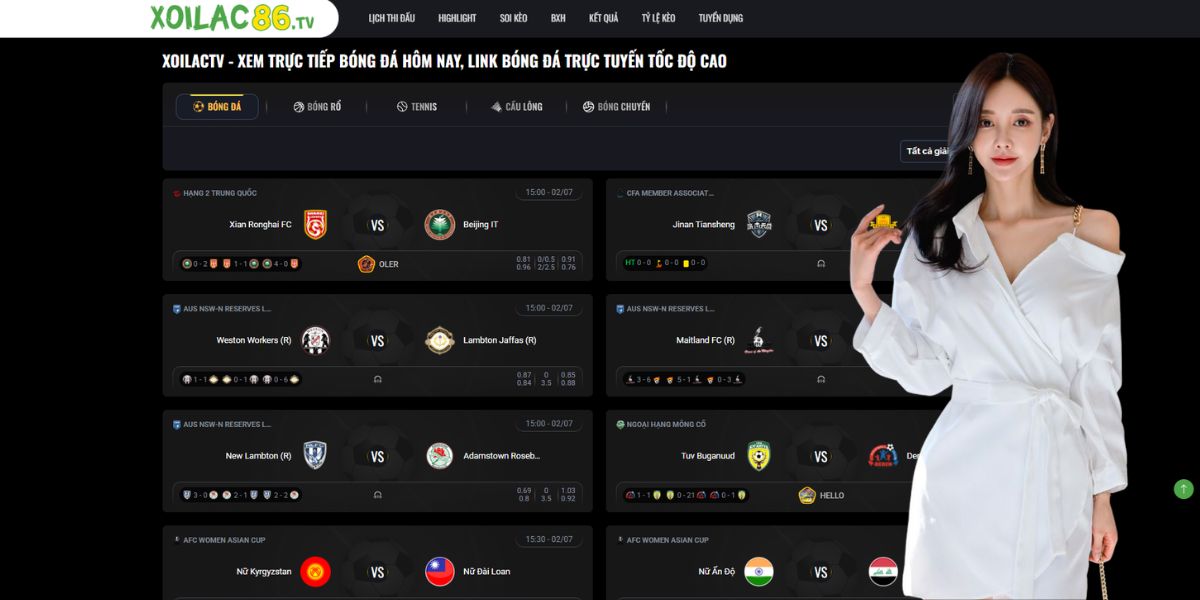The height and width of the screenshot is (600, 1200).
Task: Click the Lambton Jaffas (R) team badge
Action: (440, 341)
